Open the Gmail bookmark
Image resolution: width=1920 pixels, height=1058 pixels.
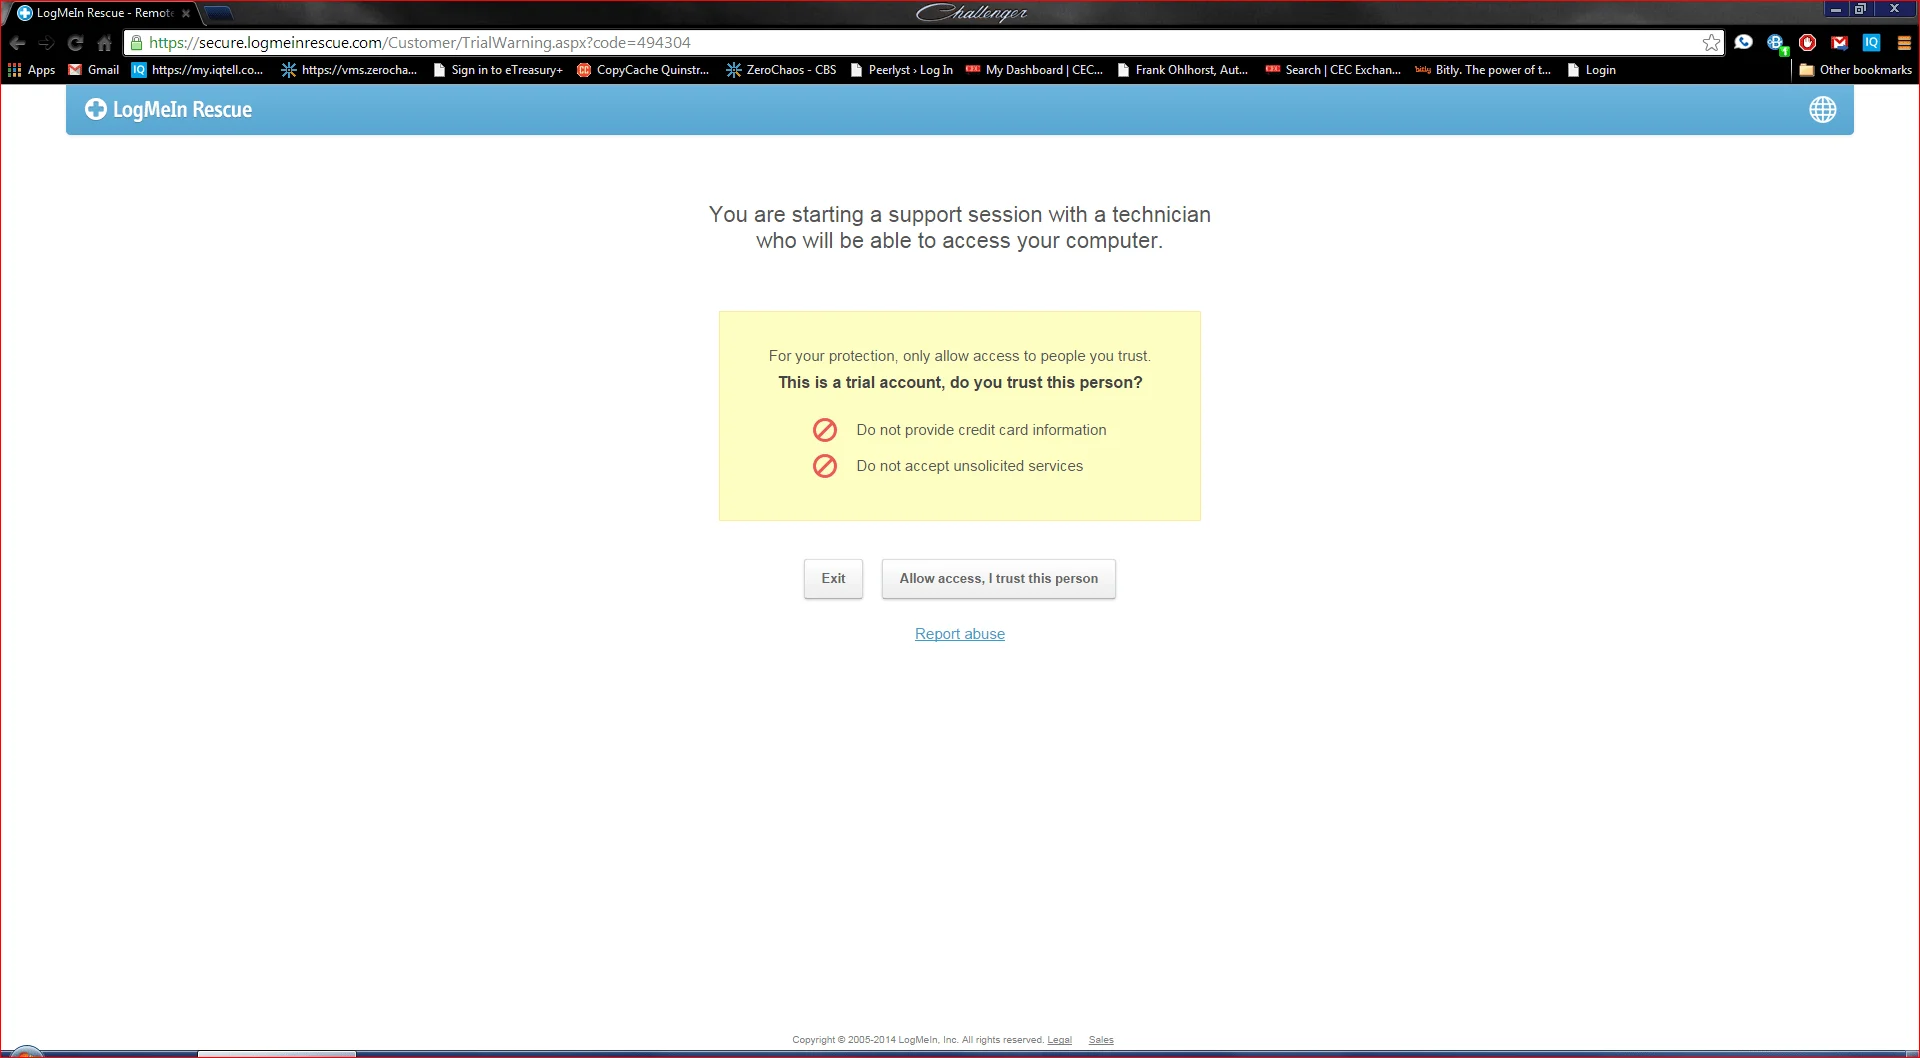(x=93, y=70)
